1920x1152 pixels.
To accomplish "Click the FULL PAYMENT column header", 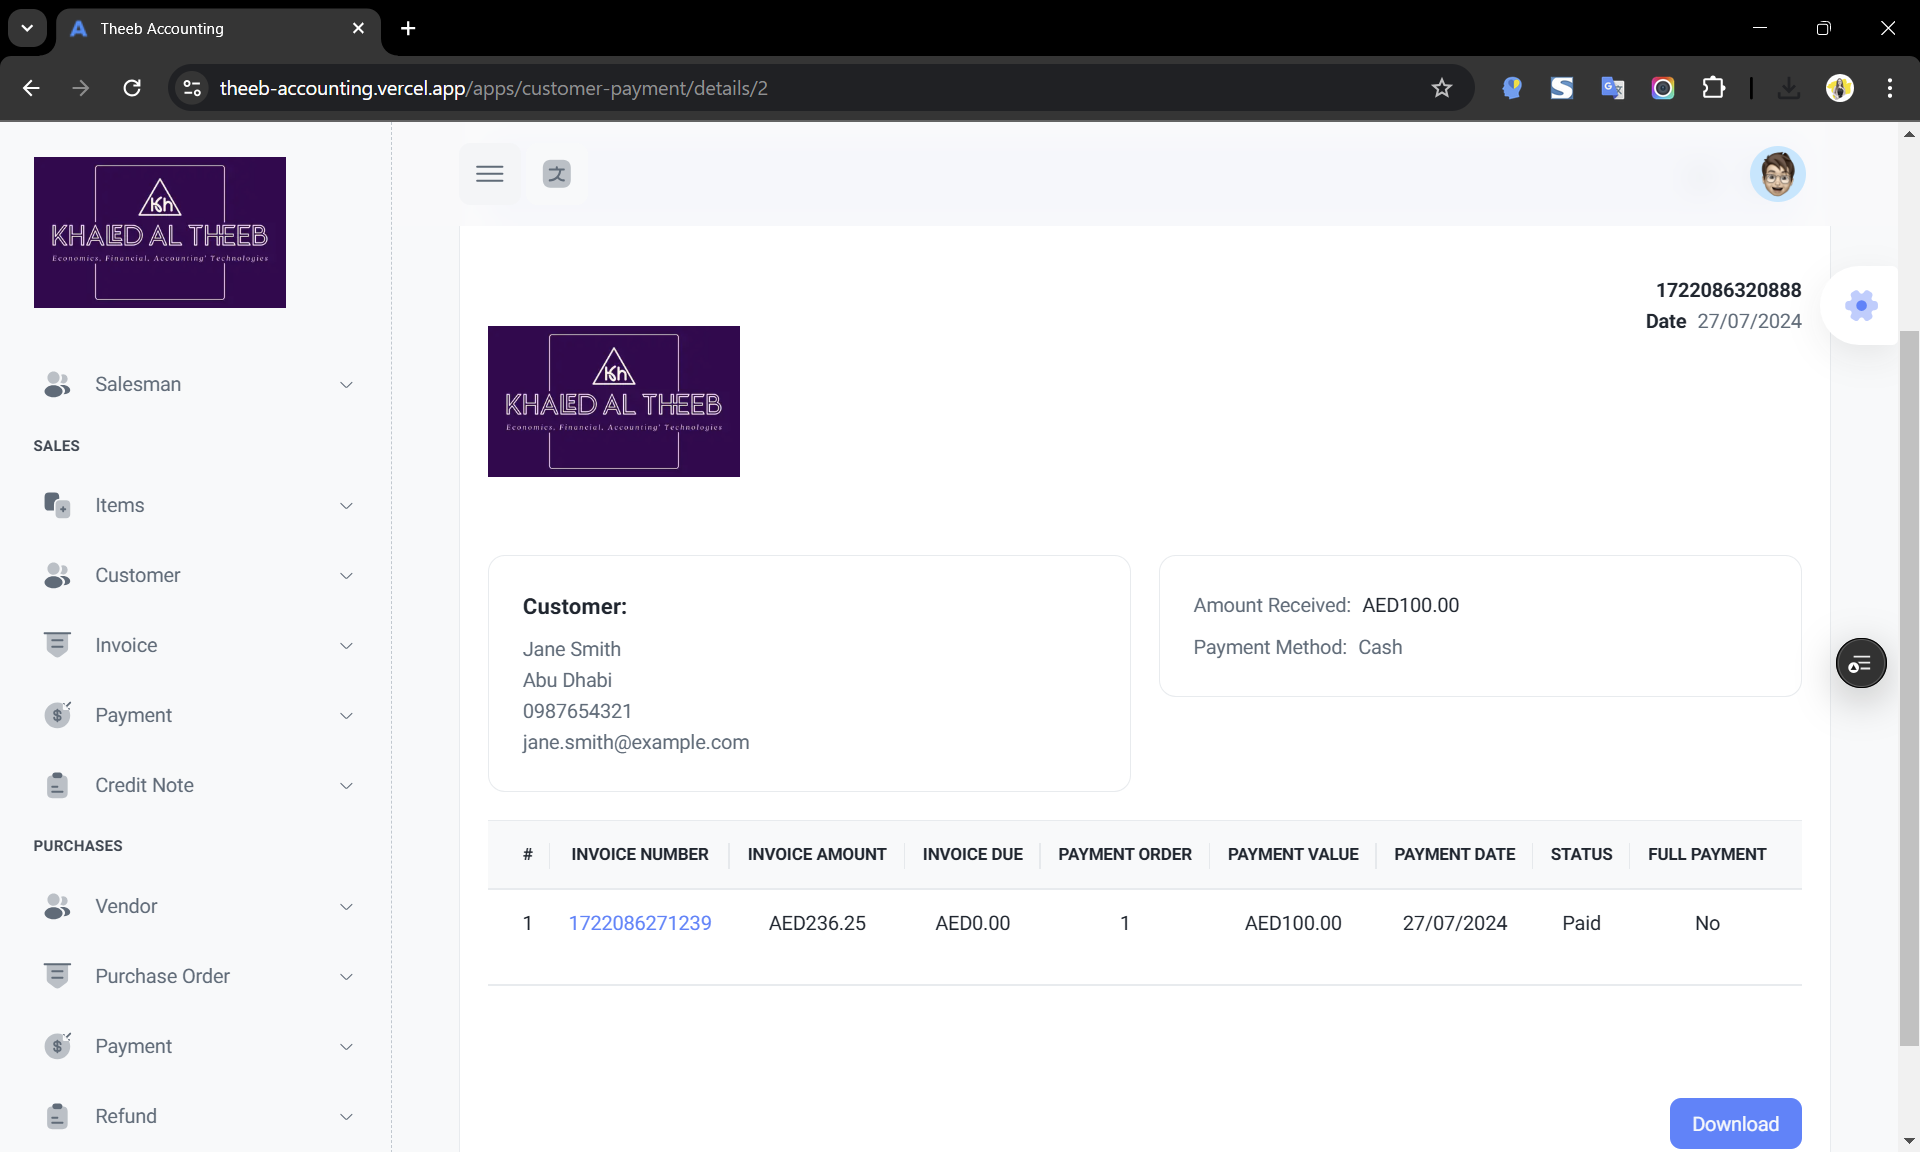I will [x=1707, y=854].
